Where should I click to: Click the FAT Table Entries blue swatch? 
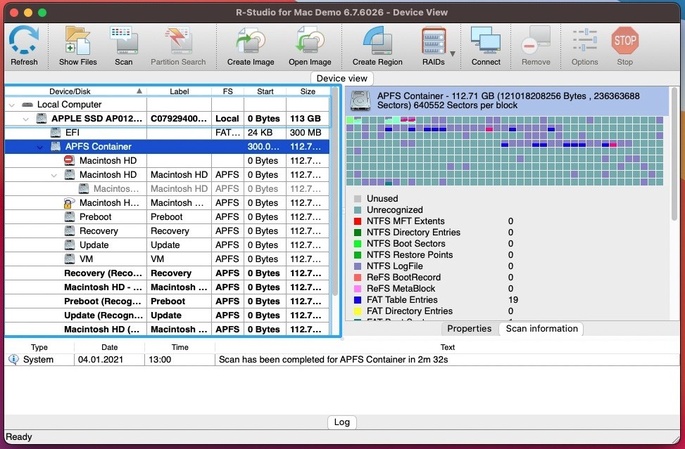click(x=358, y=300)
